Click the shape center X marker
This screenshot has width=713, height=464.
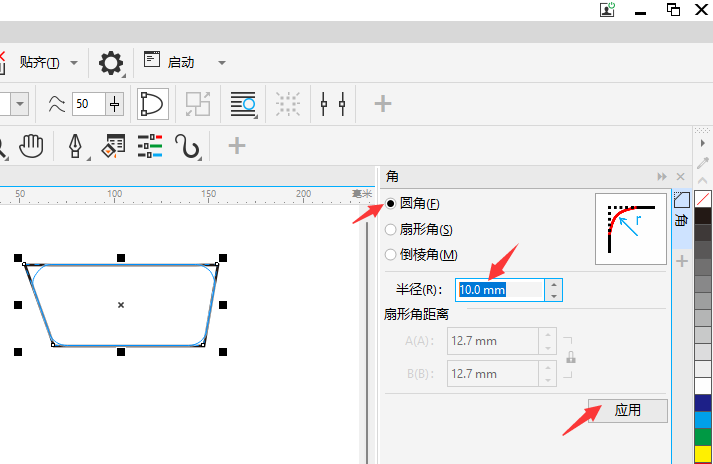pos(121,305)
